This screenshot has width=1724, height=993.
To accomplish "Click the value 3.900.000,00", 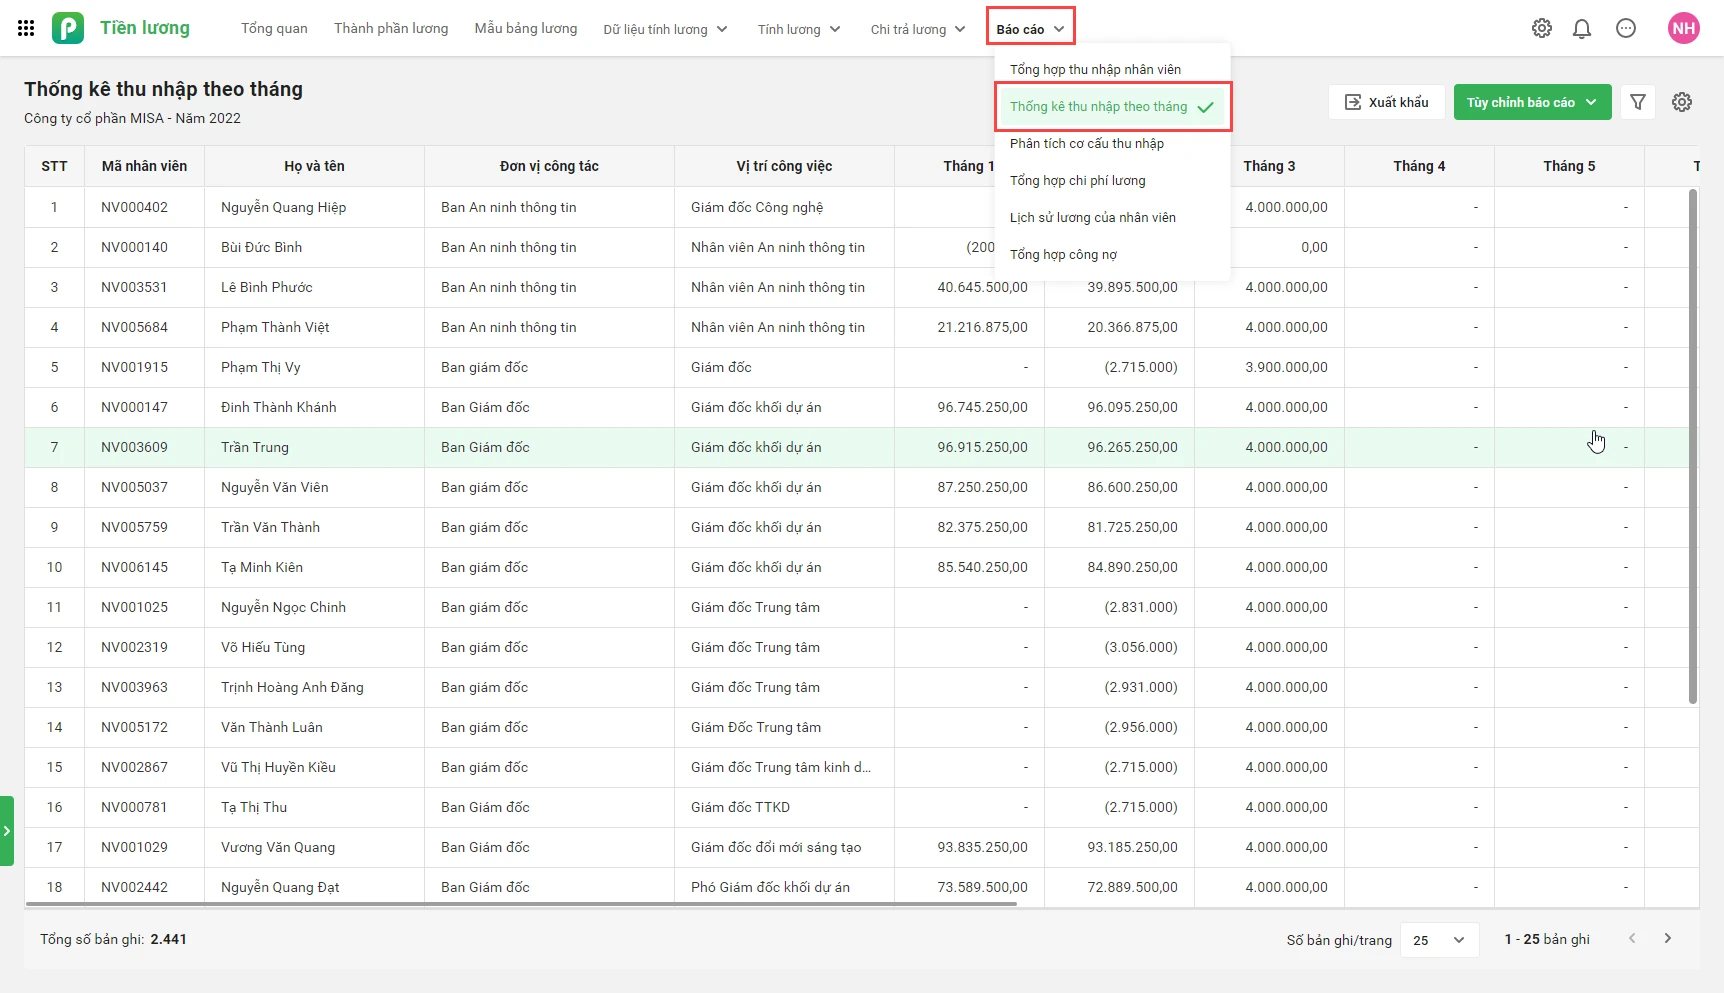I will (1286, 367).
